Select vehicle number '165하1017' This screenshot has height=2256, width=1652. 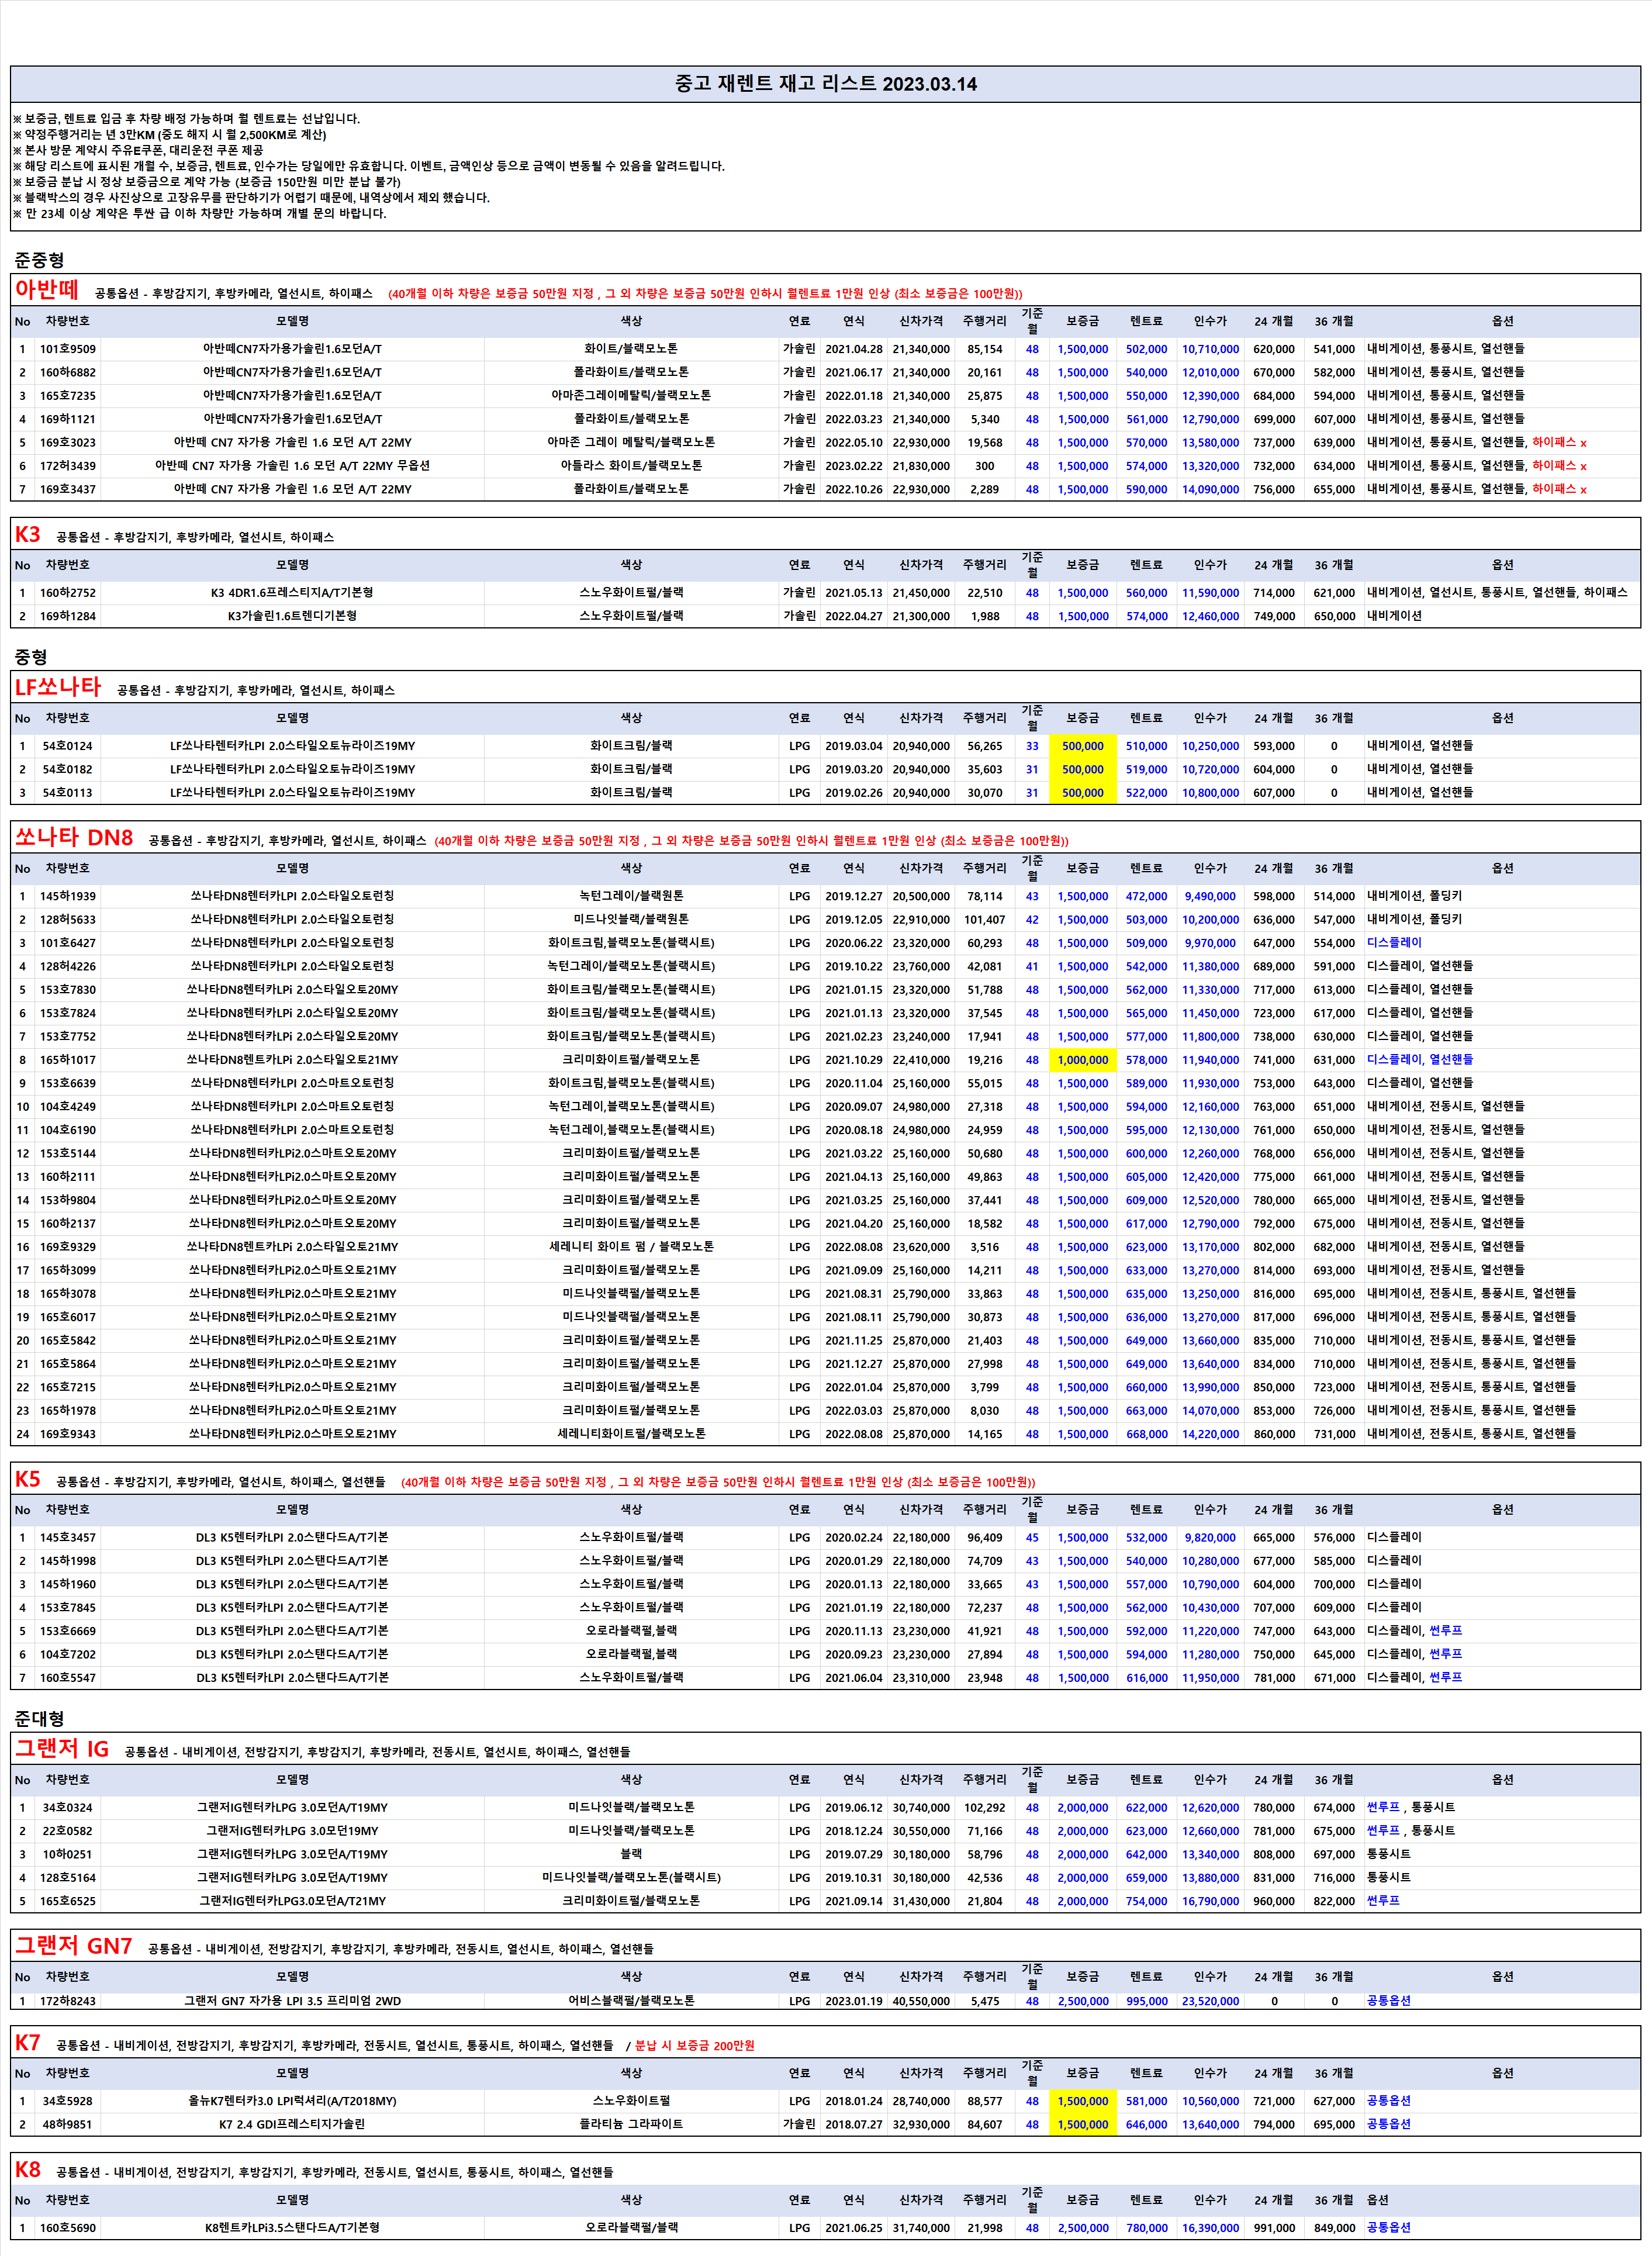point(68,1060)
